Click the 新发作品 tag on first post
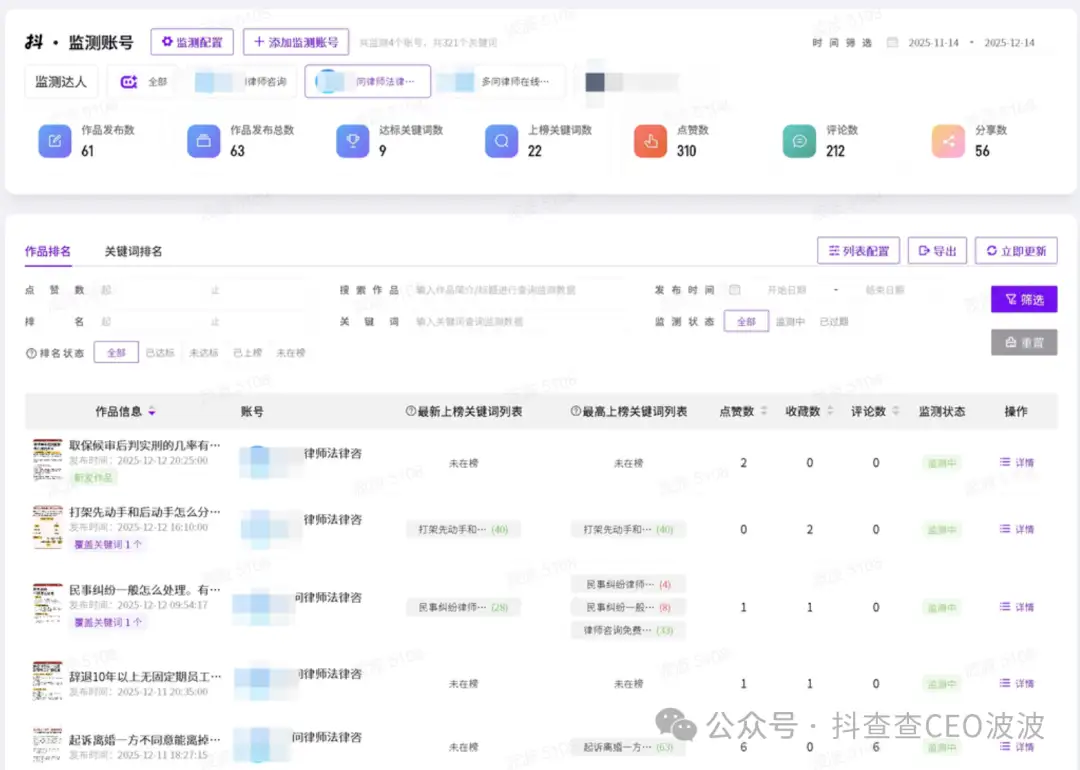 [94, 477]
